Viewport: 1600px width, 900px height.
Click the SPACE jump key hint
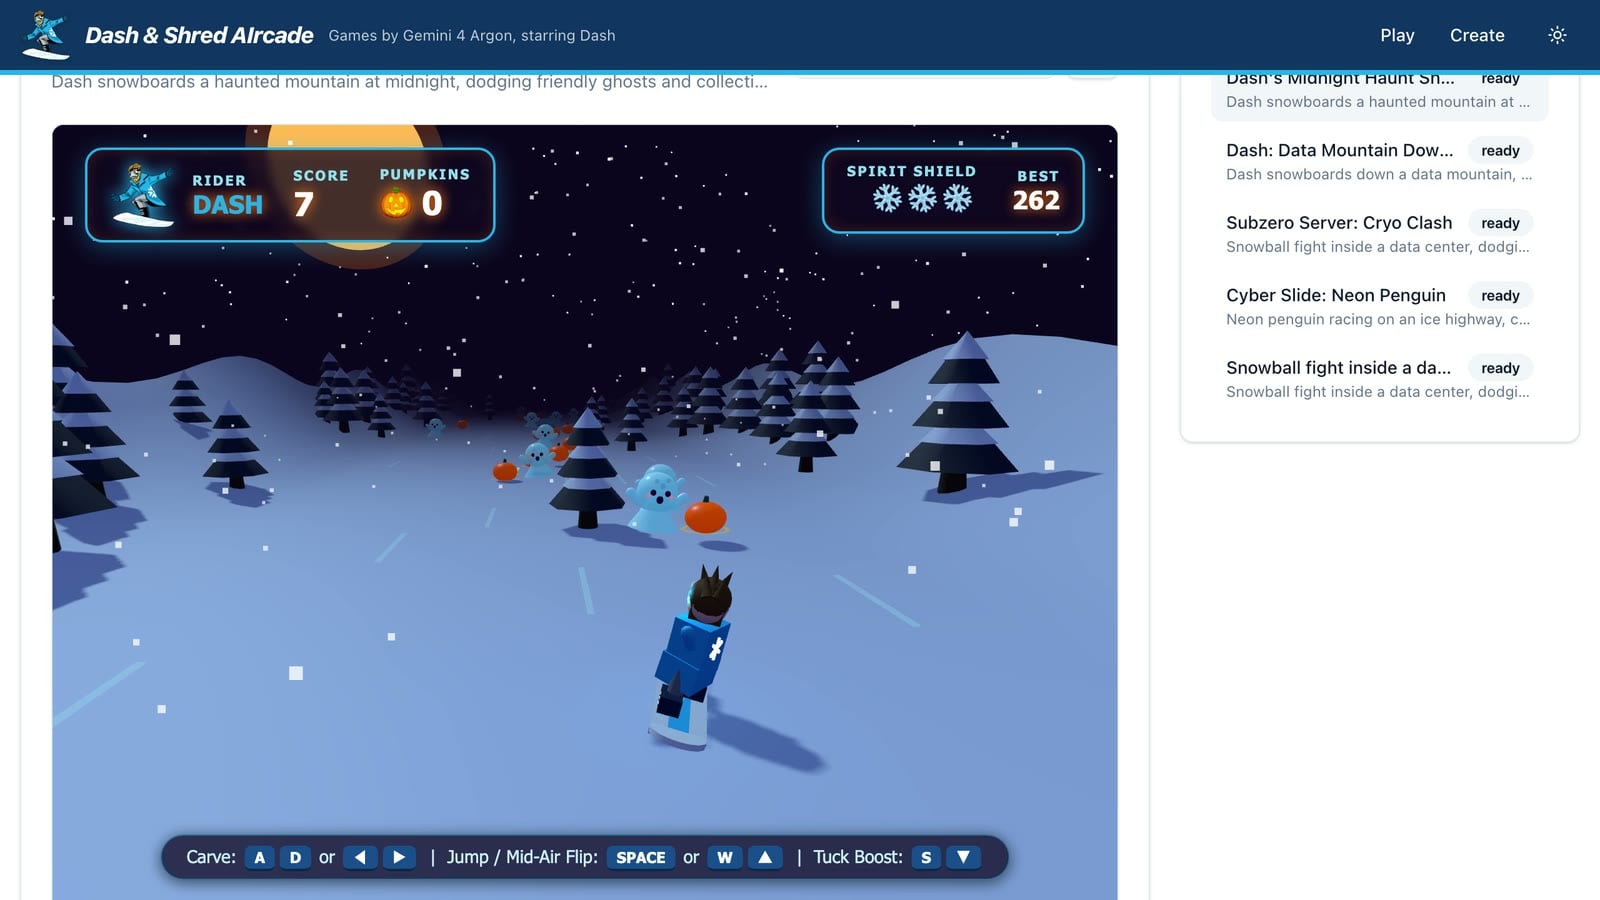click(x=641, y=857)
